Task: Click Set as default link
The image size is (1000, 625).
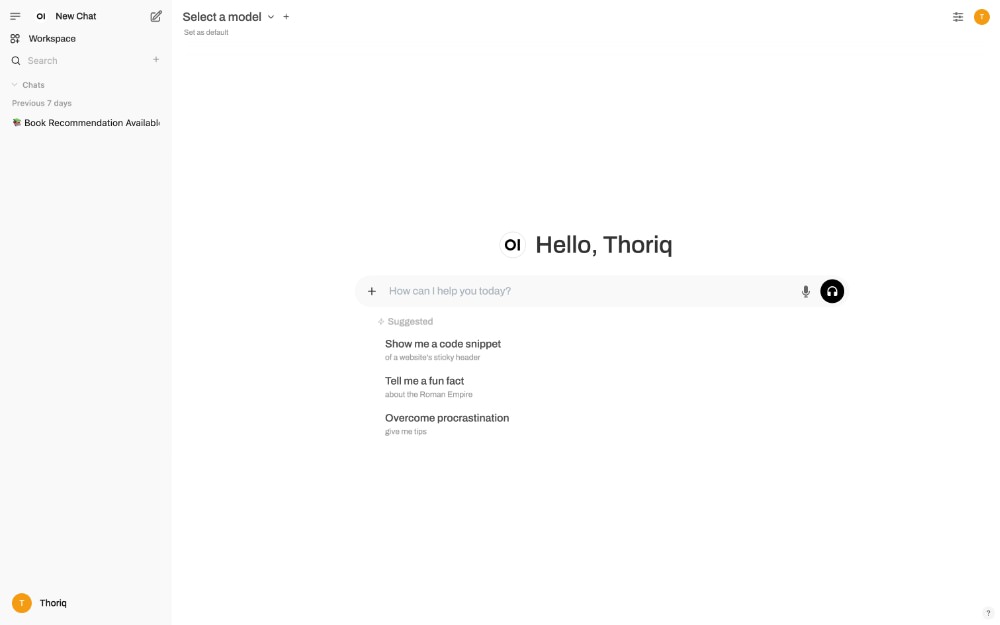Action: 206,33
